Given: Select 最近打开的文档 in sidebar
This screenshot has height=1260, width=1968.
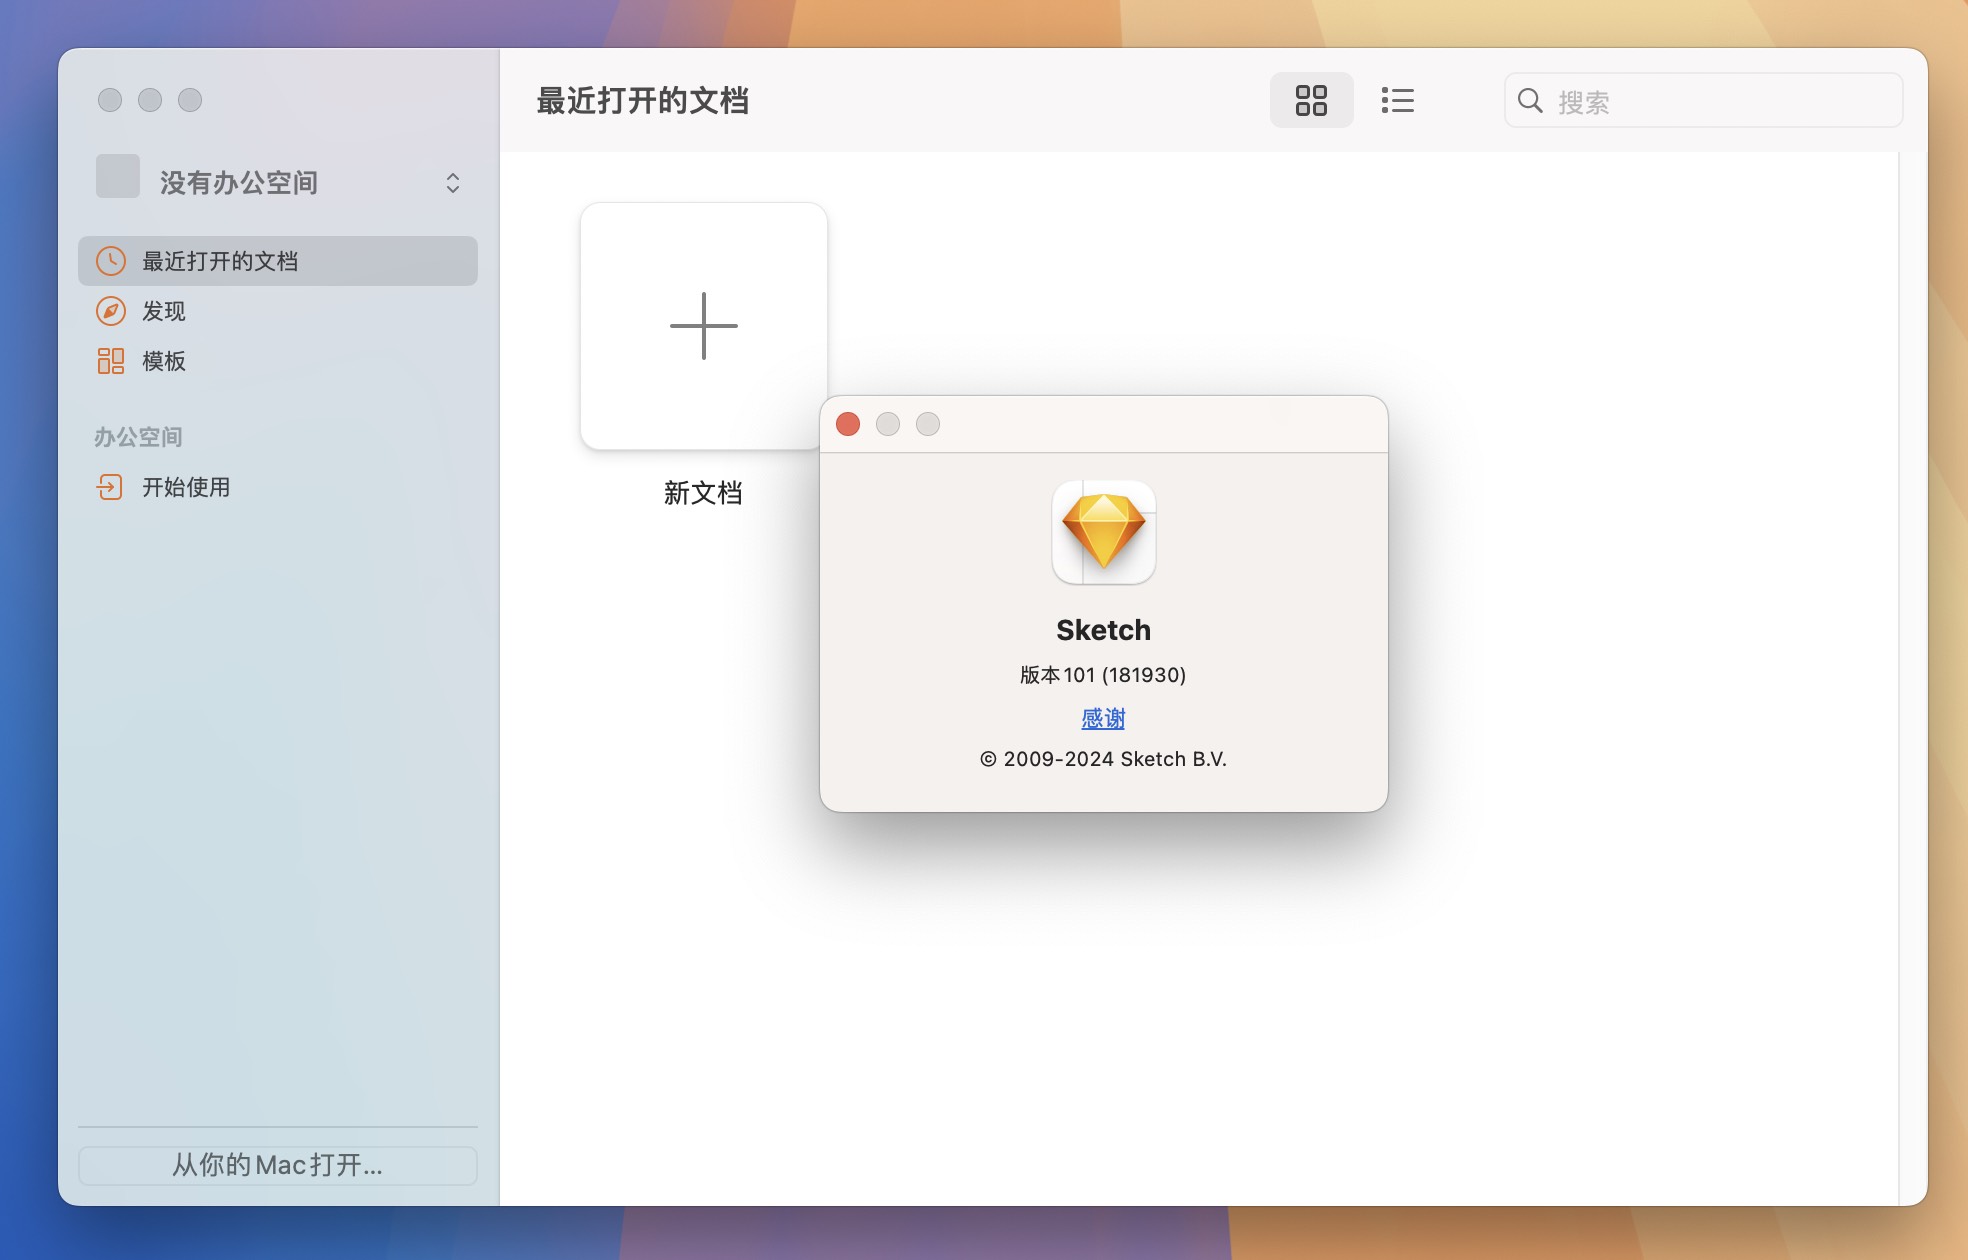Looking at the screenshot, I should tap(278, 261).
